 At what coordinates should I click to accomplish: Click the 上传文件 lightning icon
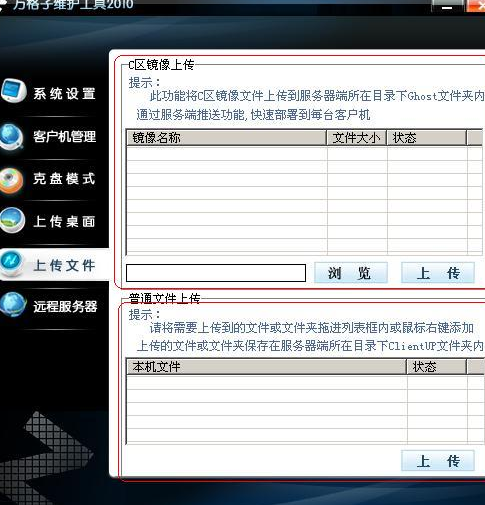(13, 263)
